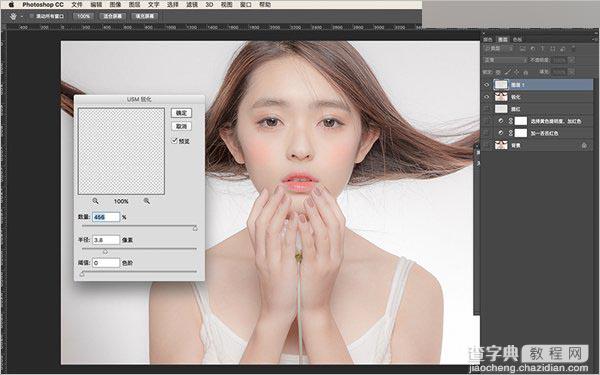Click the lock all padlock icon

click(x=526, y=72)
